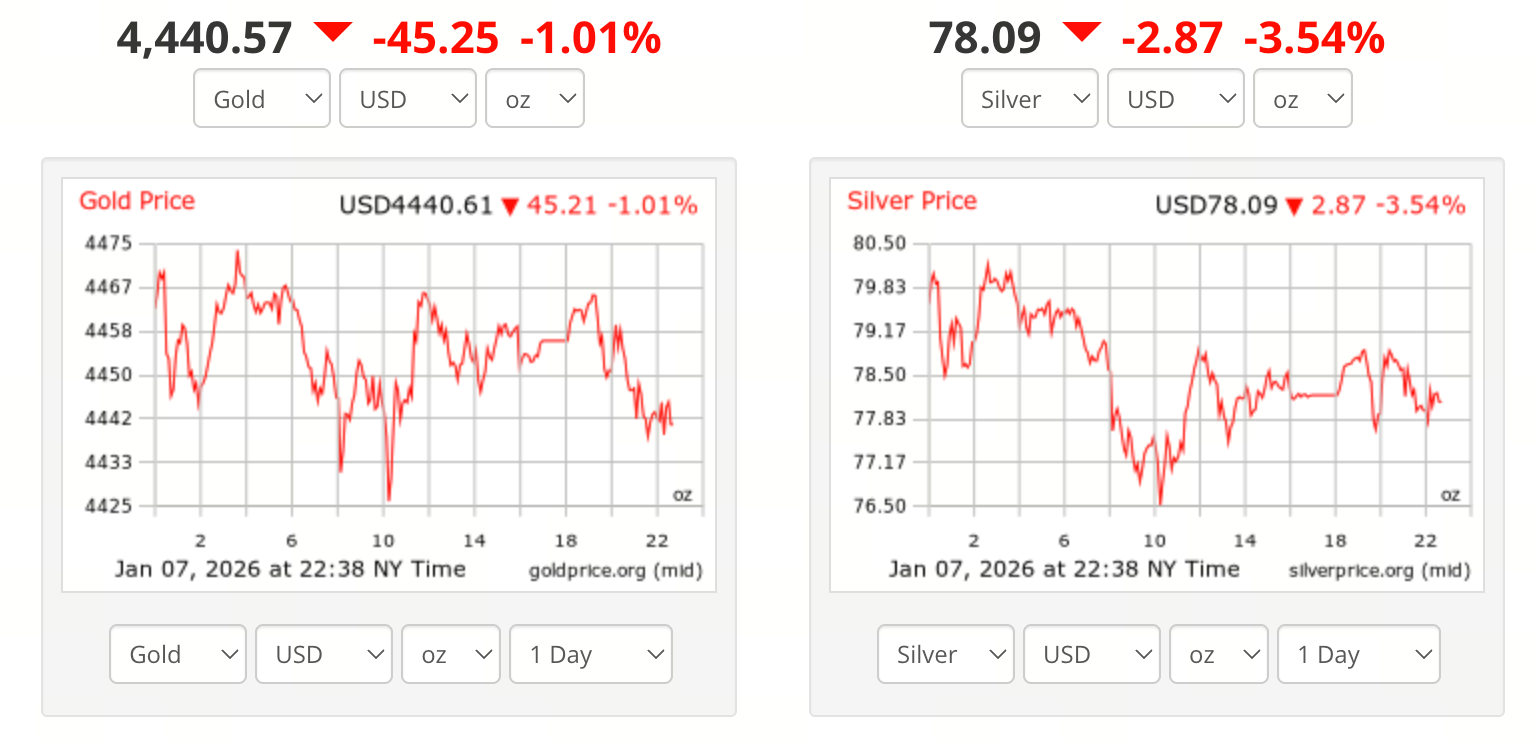Screen dimensions: 1536x742
Task: Change the silver chart's 1 Day range
Action: 1358,654
